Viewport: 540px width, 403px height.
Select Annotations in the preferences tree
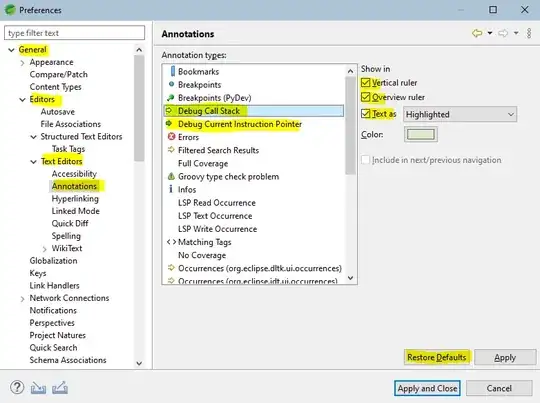click(74, 186)
